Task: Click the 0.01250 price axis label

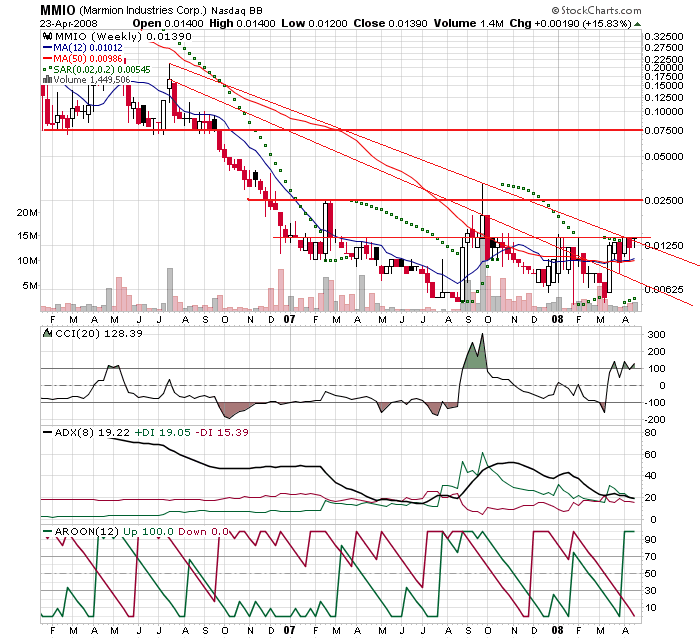Action: [663, 245]
